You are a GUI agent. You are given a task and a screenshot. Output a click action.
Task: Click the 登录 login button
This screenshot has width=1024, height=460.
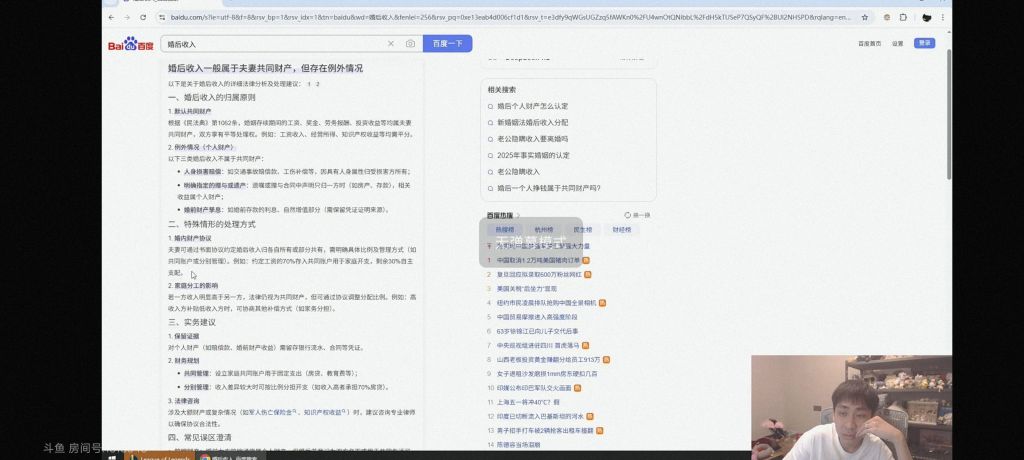pyautogui.click(x=924, y=44)
